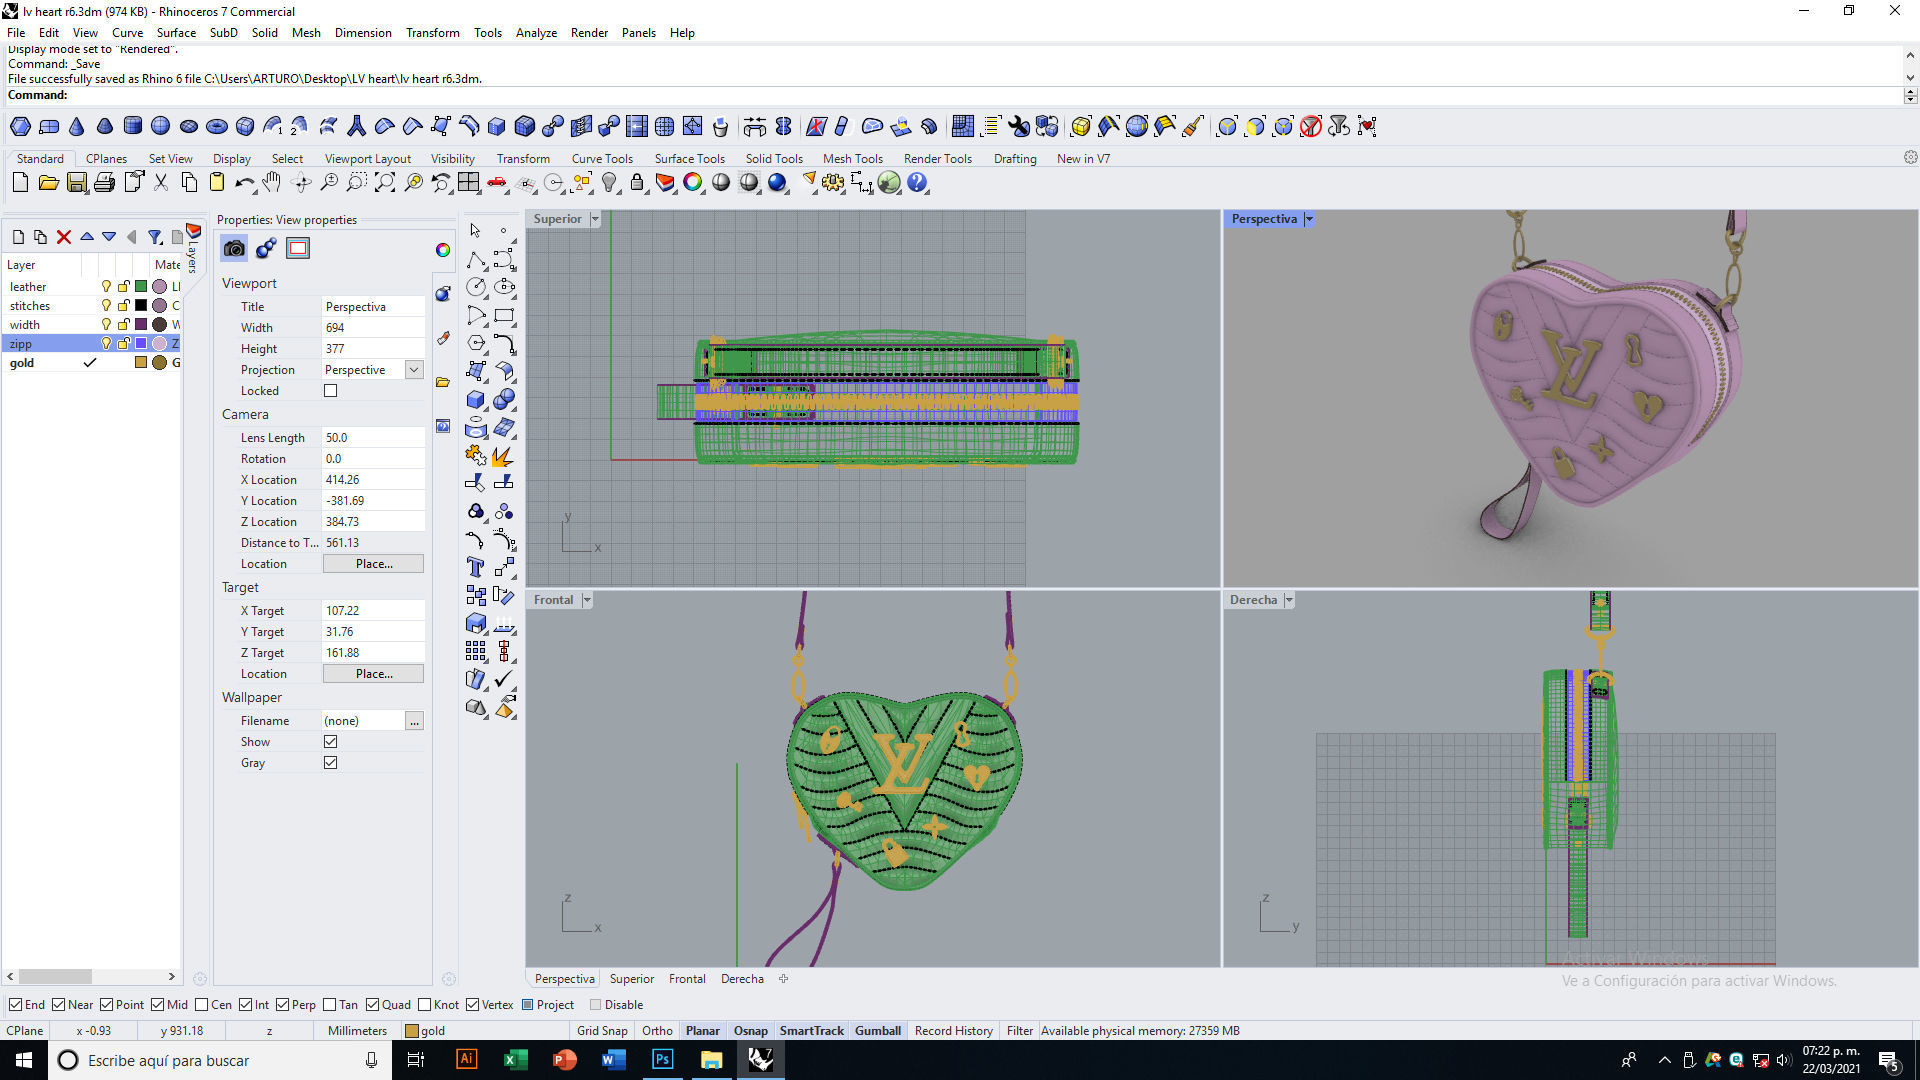Click the green color swatch of leather layer

point(141,287)
